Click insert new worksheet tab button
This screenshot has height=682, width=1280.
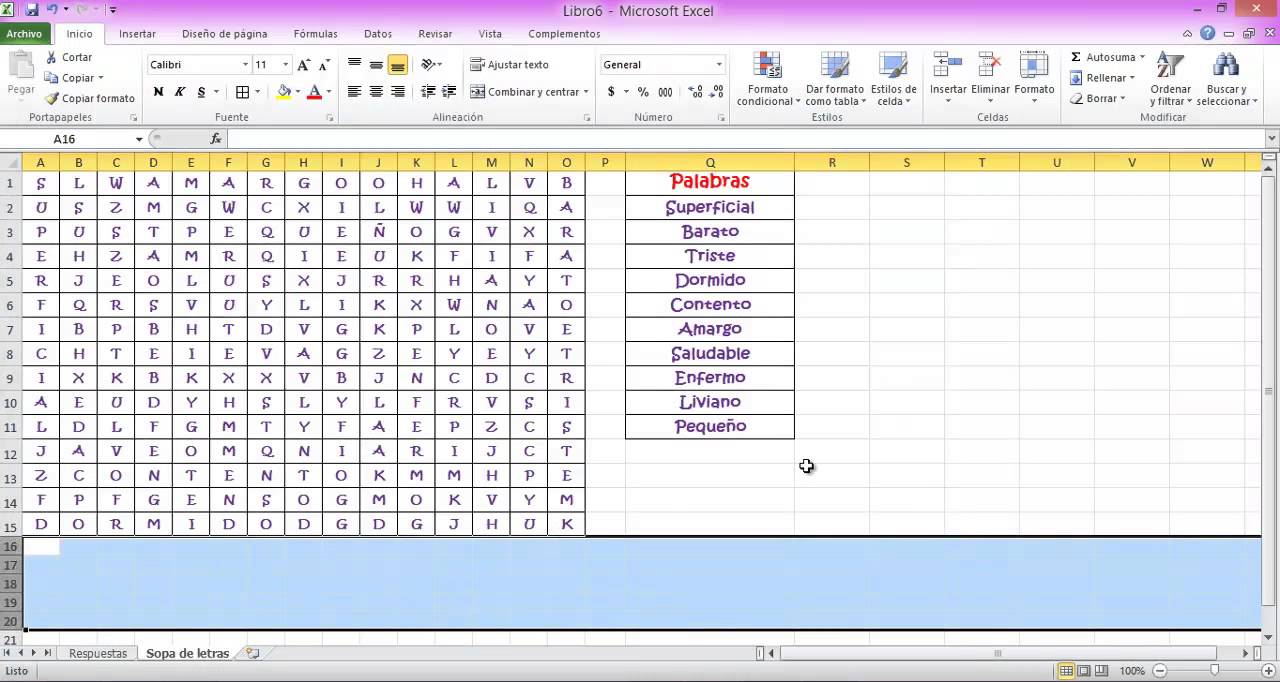(252, 653)
